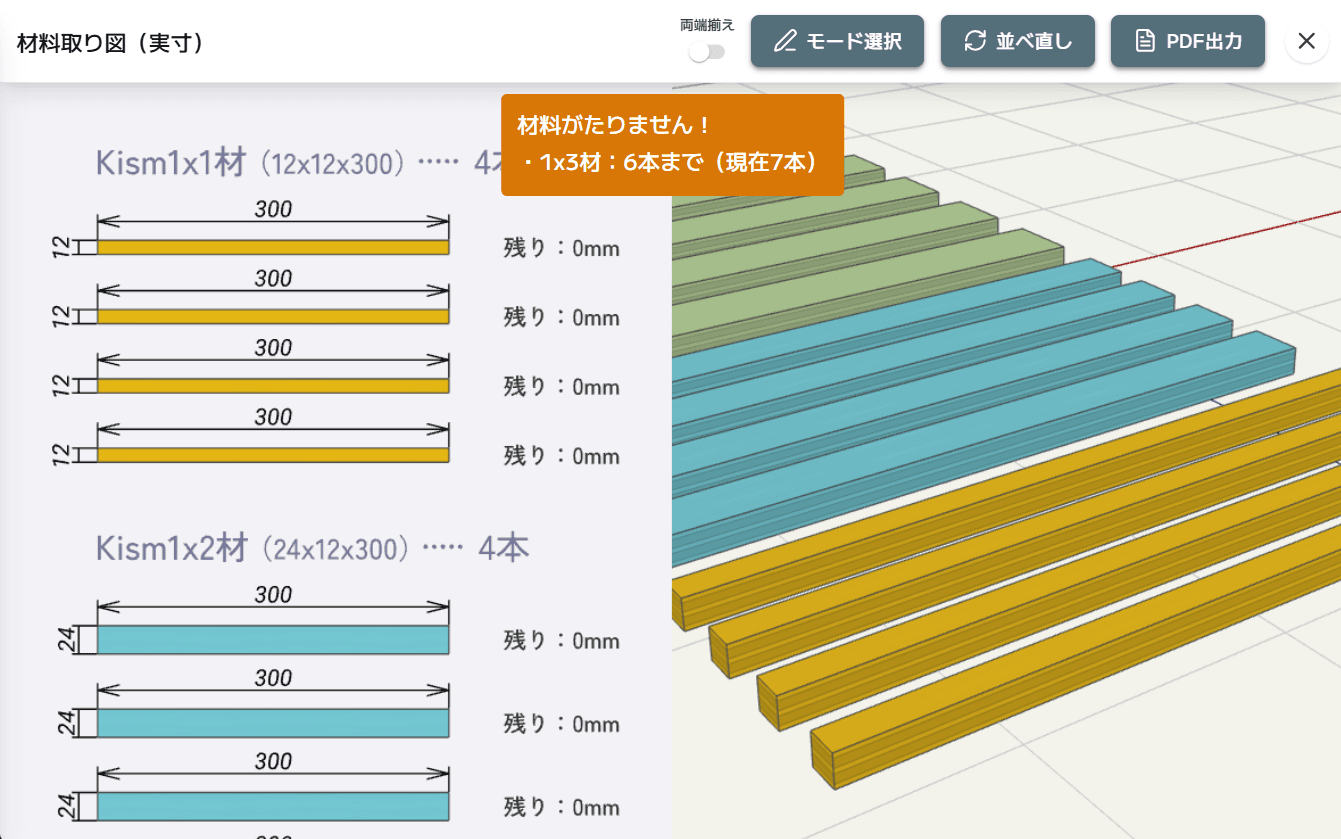Click the refresh arrows icon on 並べ直し
The width and height of the screenshot is (1341, 839).
pyautogui.click(x=974, y=41)
